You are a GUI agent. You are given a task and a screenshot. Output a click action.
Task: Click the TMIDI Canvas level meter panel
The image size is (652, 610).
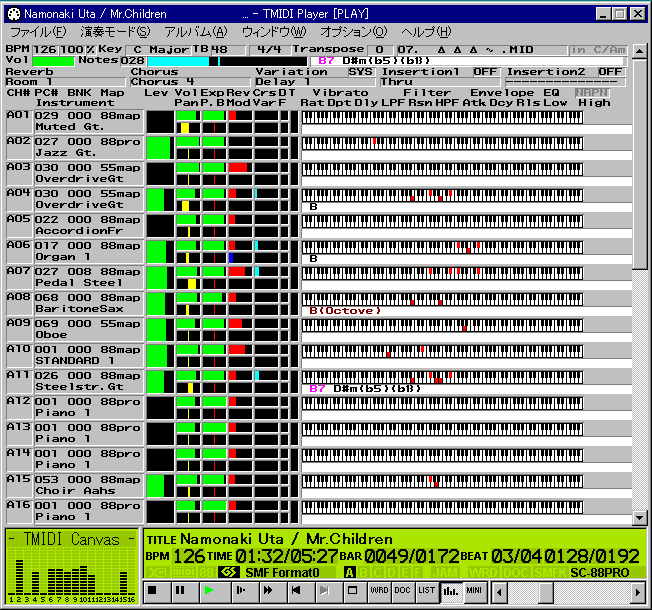[x=72, y=566]
